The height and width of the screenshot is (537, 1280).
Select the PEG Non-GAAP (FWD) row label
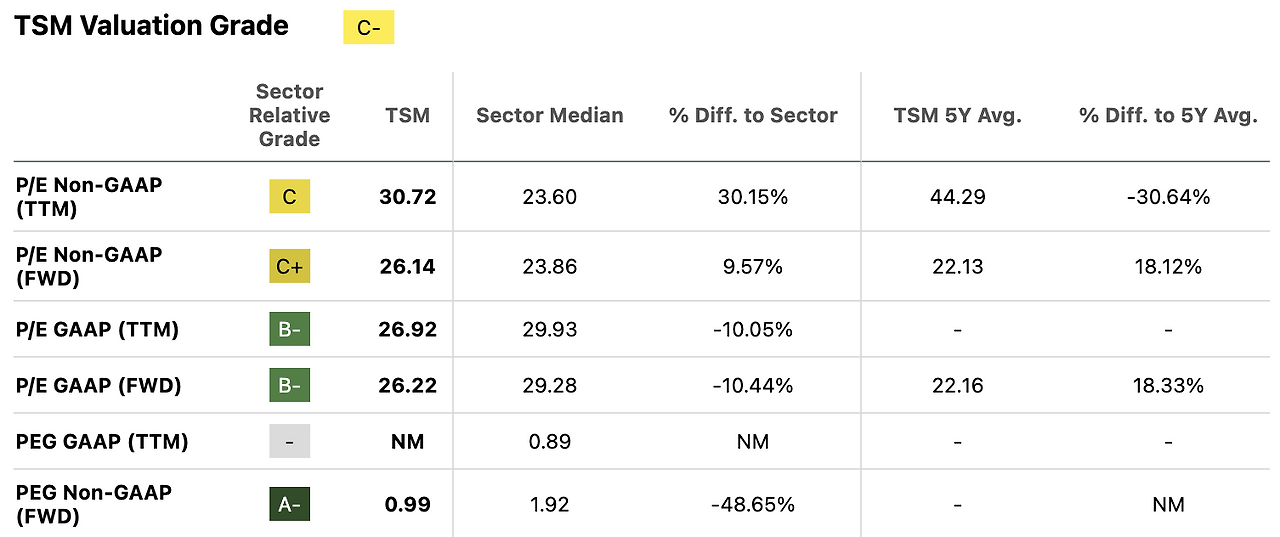[93, 504]
